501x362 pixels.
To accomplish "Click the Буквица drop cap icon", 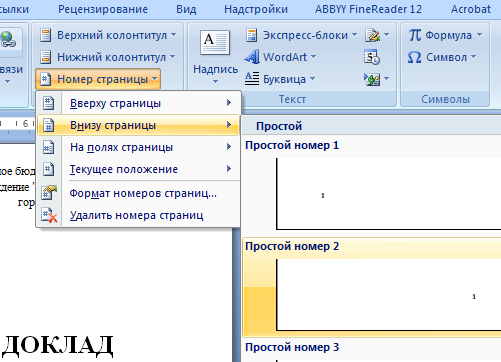I will [x=252, y=79].
